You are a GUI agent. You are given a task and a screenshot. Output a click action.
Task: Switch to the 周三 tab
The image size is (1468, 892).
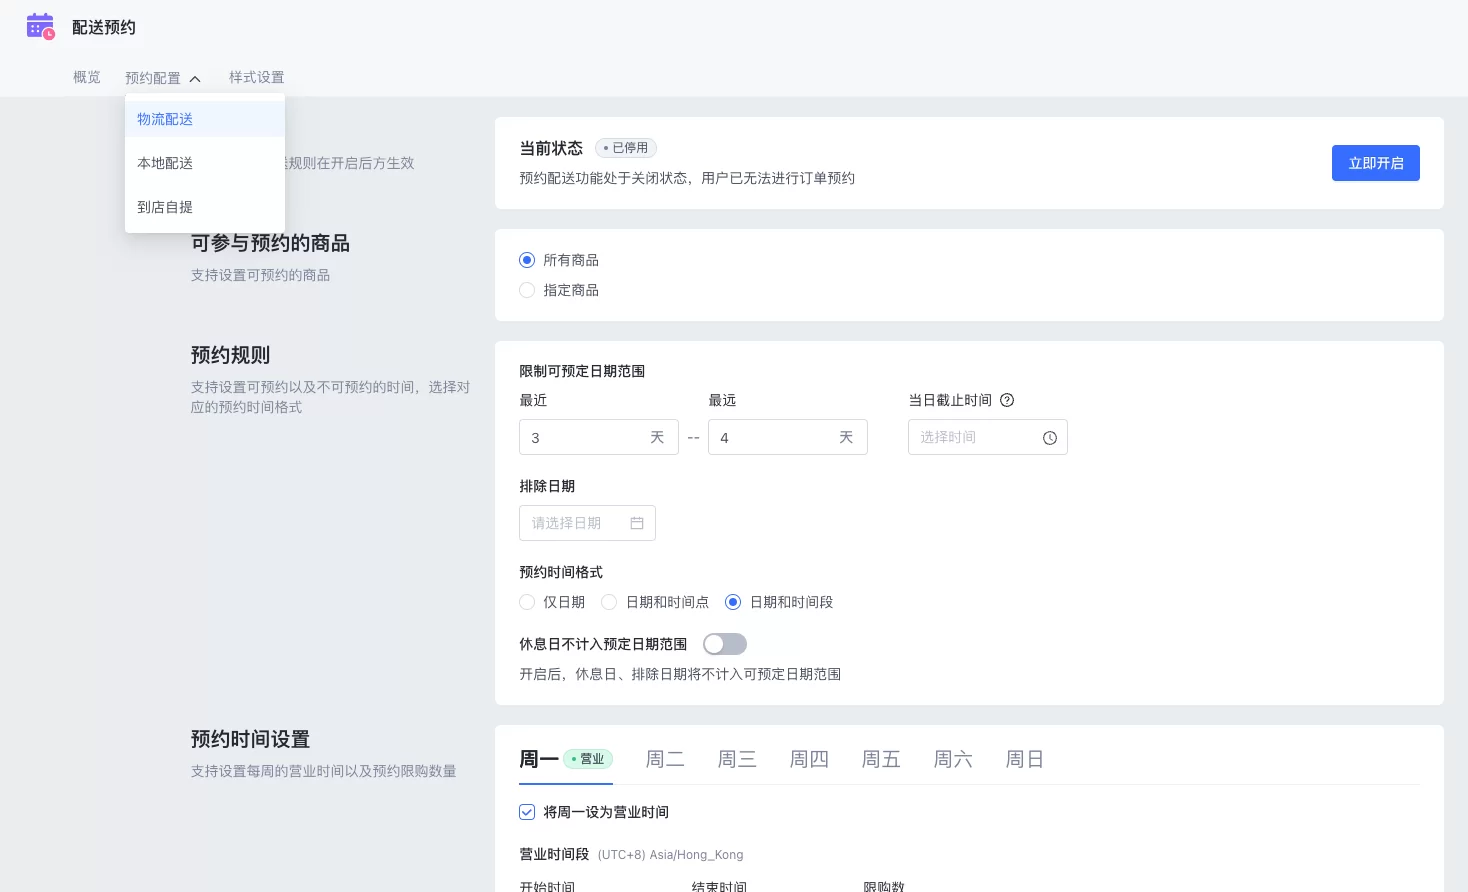737,759
